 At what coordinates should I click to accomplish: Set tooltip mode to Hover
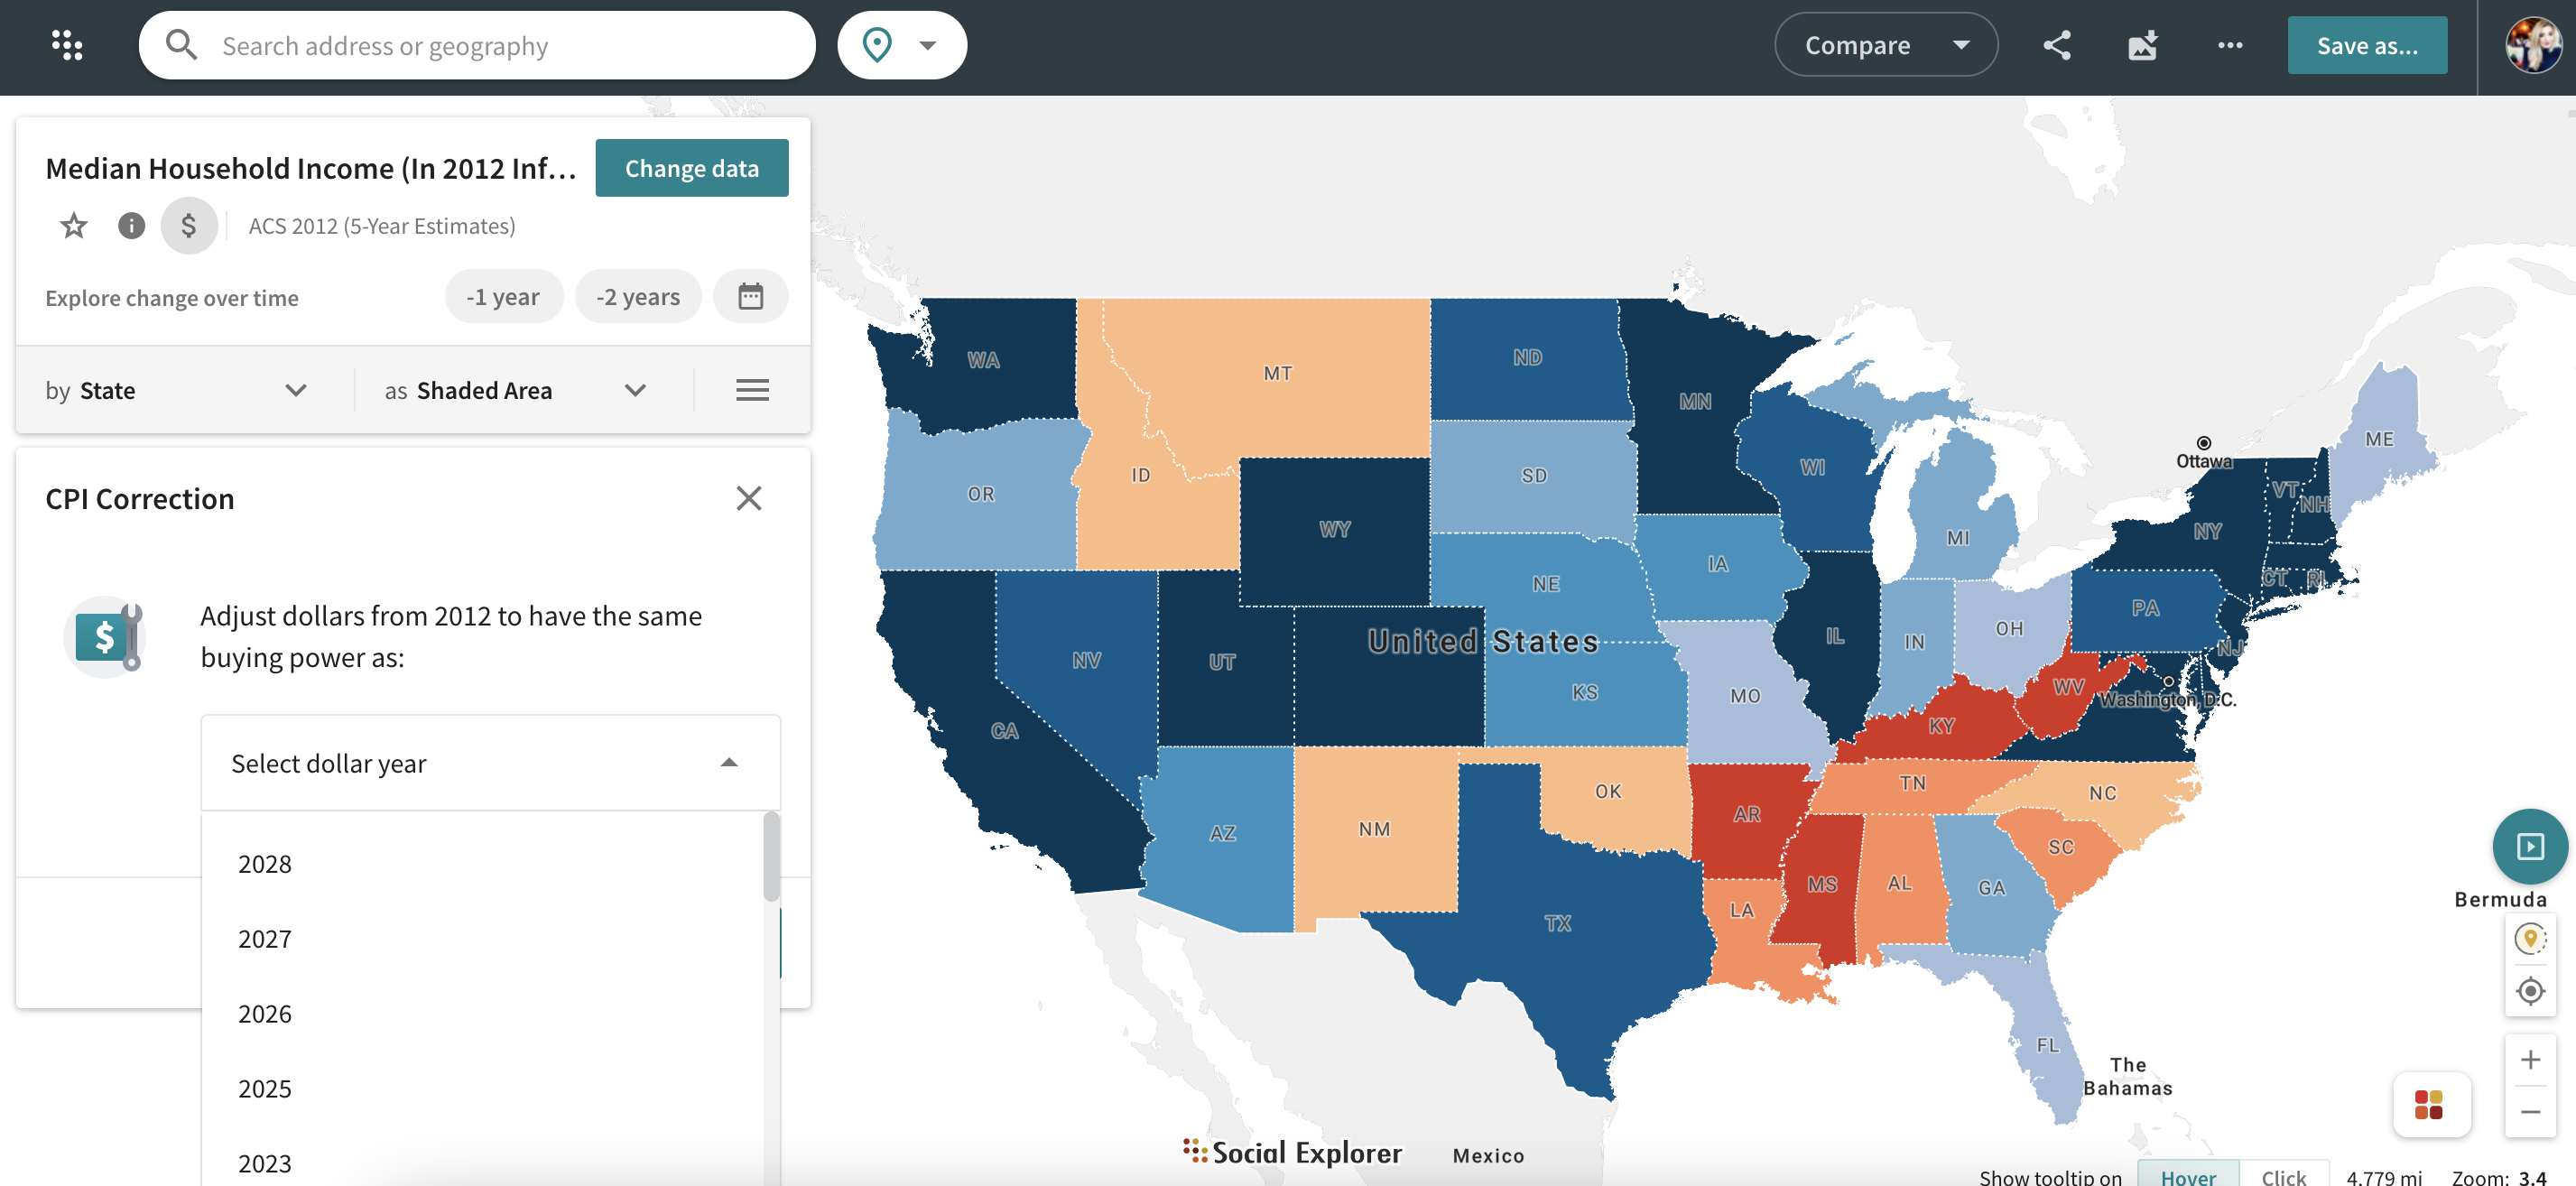point(2188,1176)
